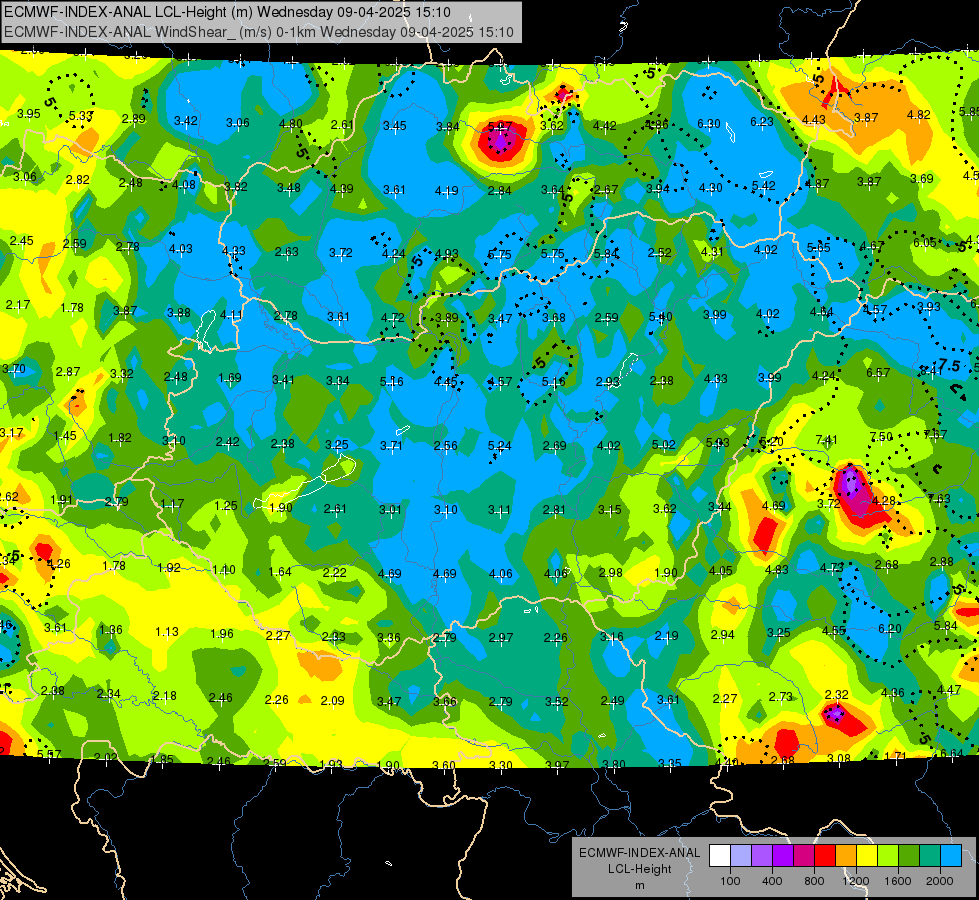Click the wind shear value 4.42
The height and width of the screenshot is (900, 979).
coord(604,126)
